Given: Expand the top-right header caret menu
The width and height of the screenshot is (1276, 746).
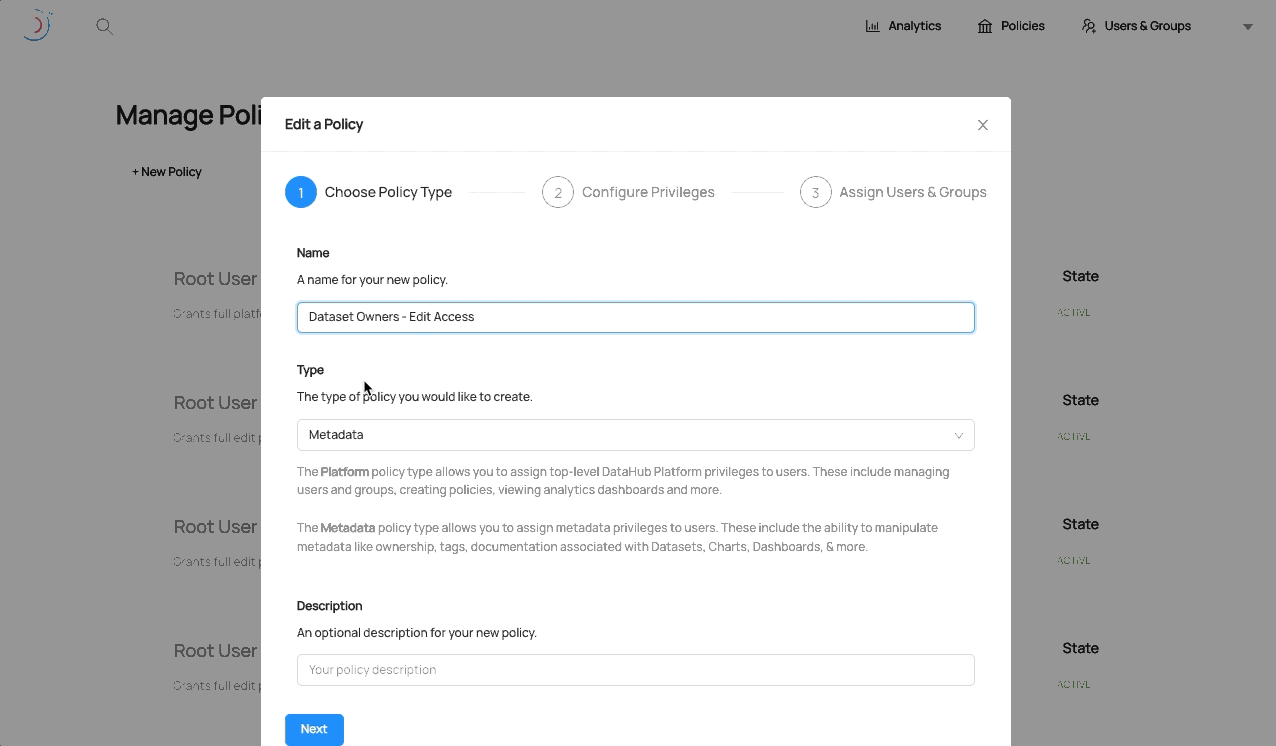Looking at the screenshot, I should (1247, 27).
